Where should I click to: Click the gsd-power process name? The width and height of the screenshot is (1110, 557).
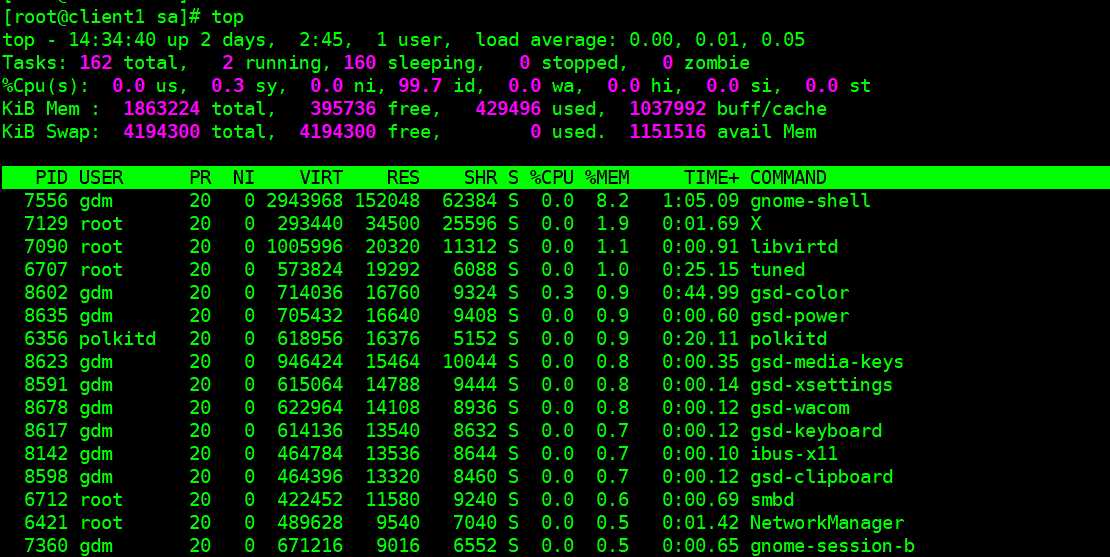click(799, 316)
